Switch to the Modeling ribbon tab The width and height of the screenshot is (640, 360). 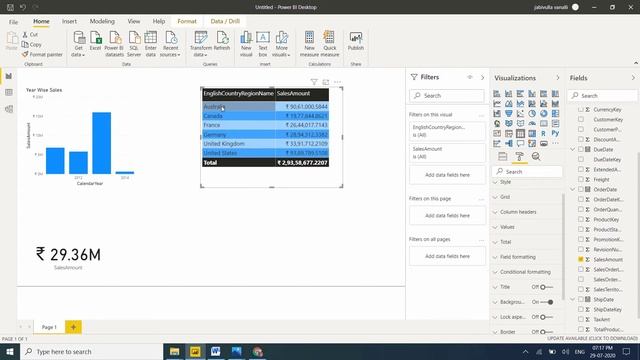tap(102, 21)
